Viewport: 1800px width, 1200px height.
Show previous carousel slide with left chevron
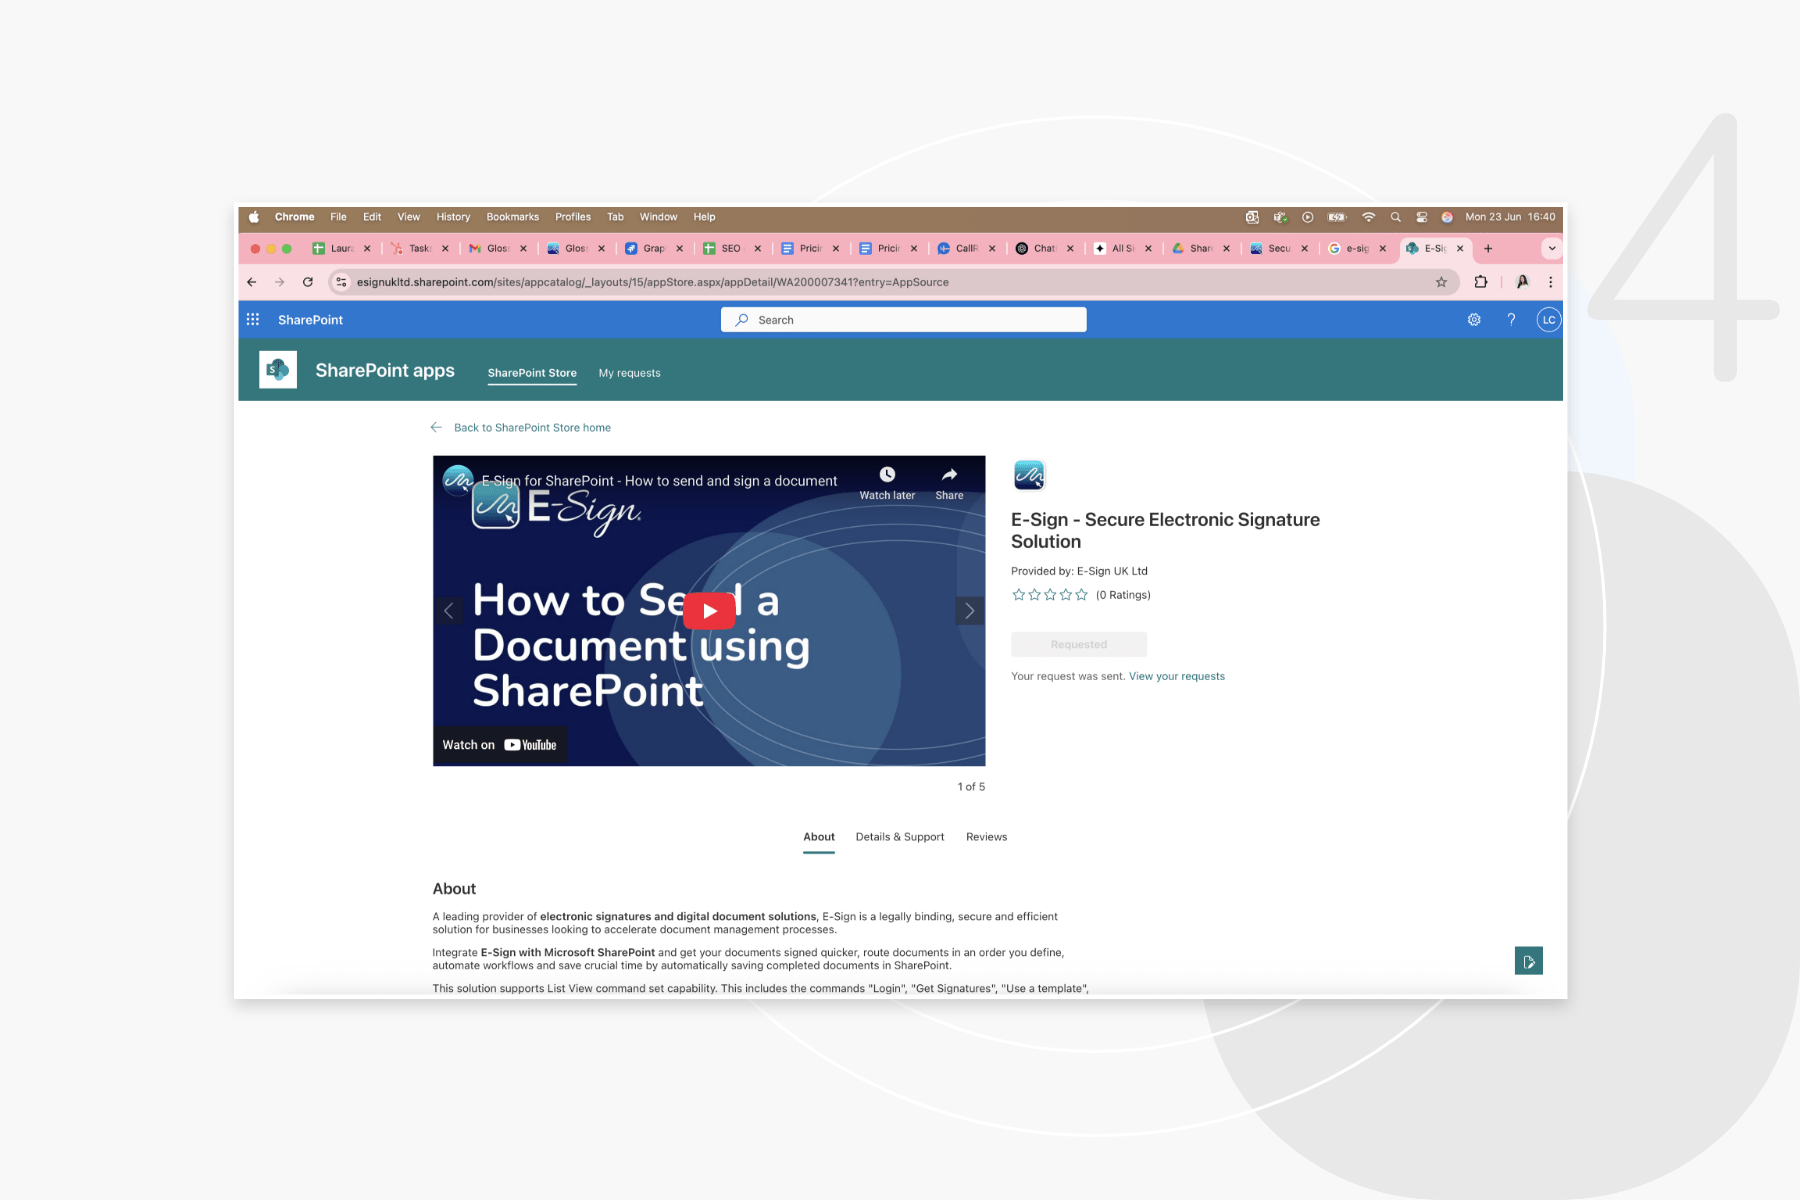pos(448,610)
